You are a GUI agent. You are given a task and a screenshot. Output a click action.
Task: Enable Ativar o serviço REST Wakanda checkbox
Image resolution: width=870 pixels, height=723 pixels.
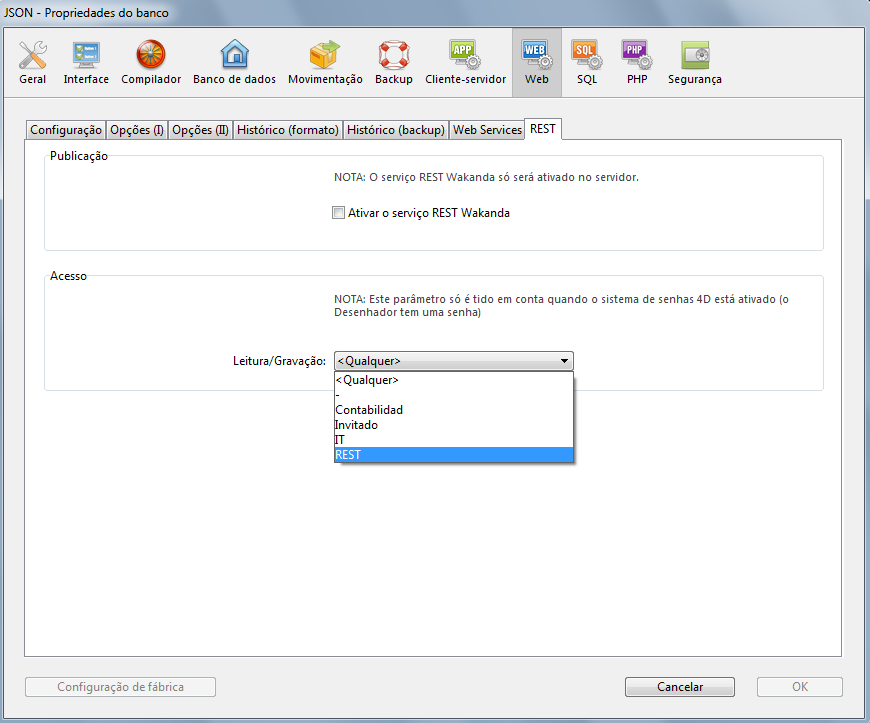pos(338,213)
